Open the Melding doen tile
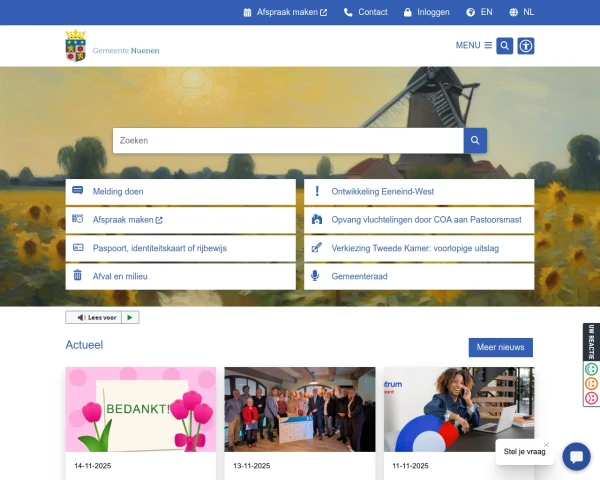Viewport: 600px width, 480px height. [x=181, y=192]
